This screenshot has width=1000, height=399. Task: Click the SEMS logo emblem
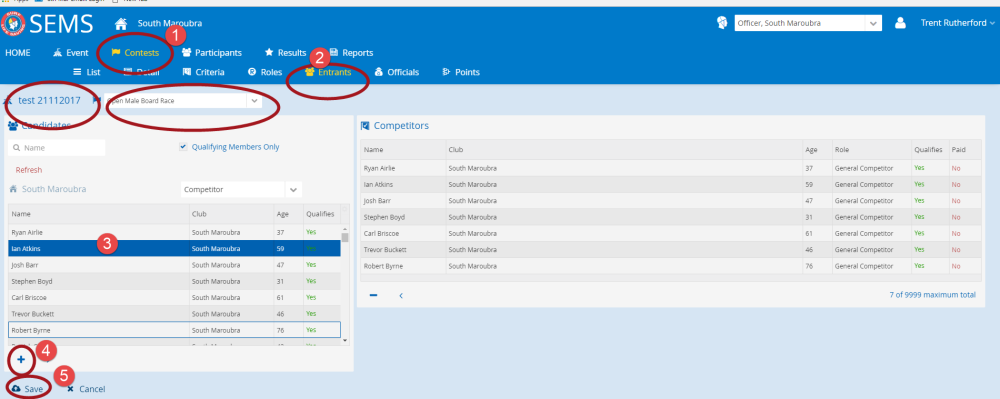coord(13,23)
